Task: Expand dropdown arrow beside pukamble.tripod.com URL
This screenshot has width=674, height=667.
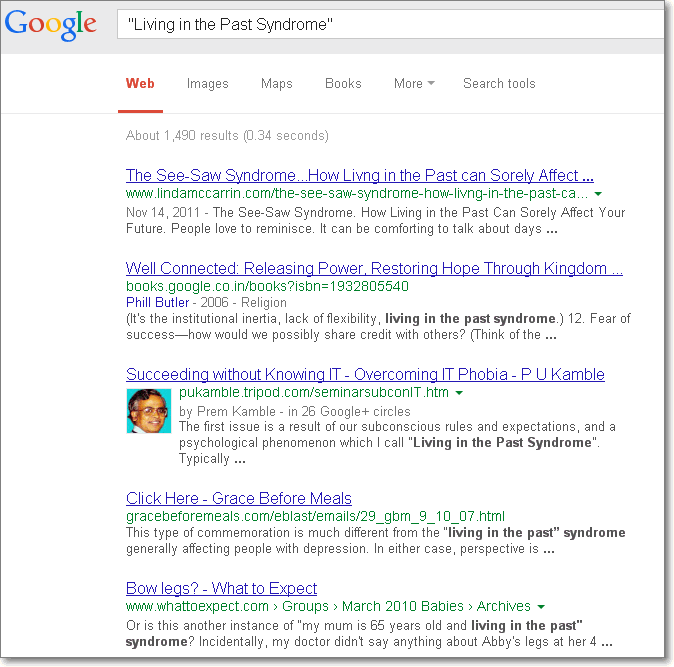Action: [459, 393]
